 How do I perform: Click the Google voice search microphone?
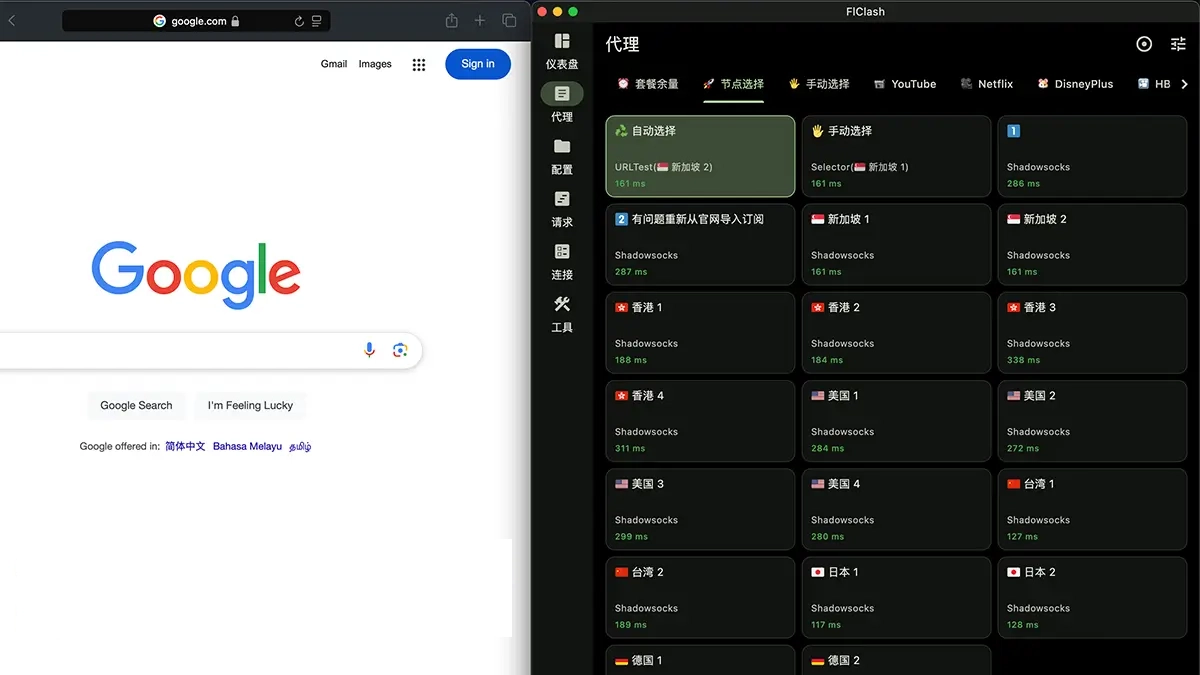pyautogui.click(x=370, y=350)
